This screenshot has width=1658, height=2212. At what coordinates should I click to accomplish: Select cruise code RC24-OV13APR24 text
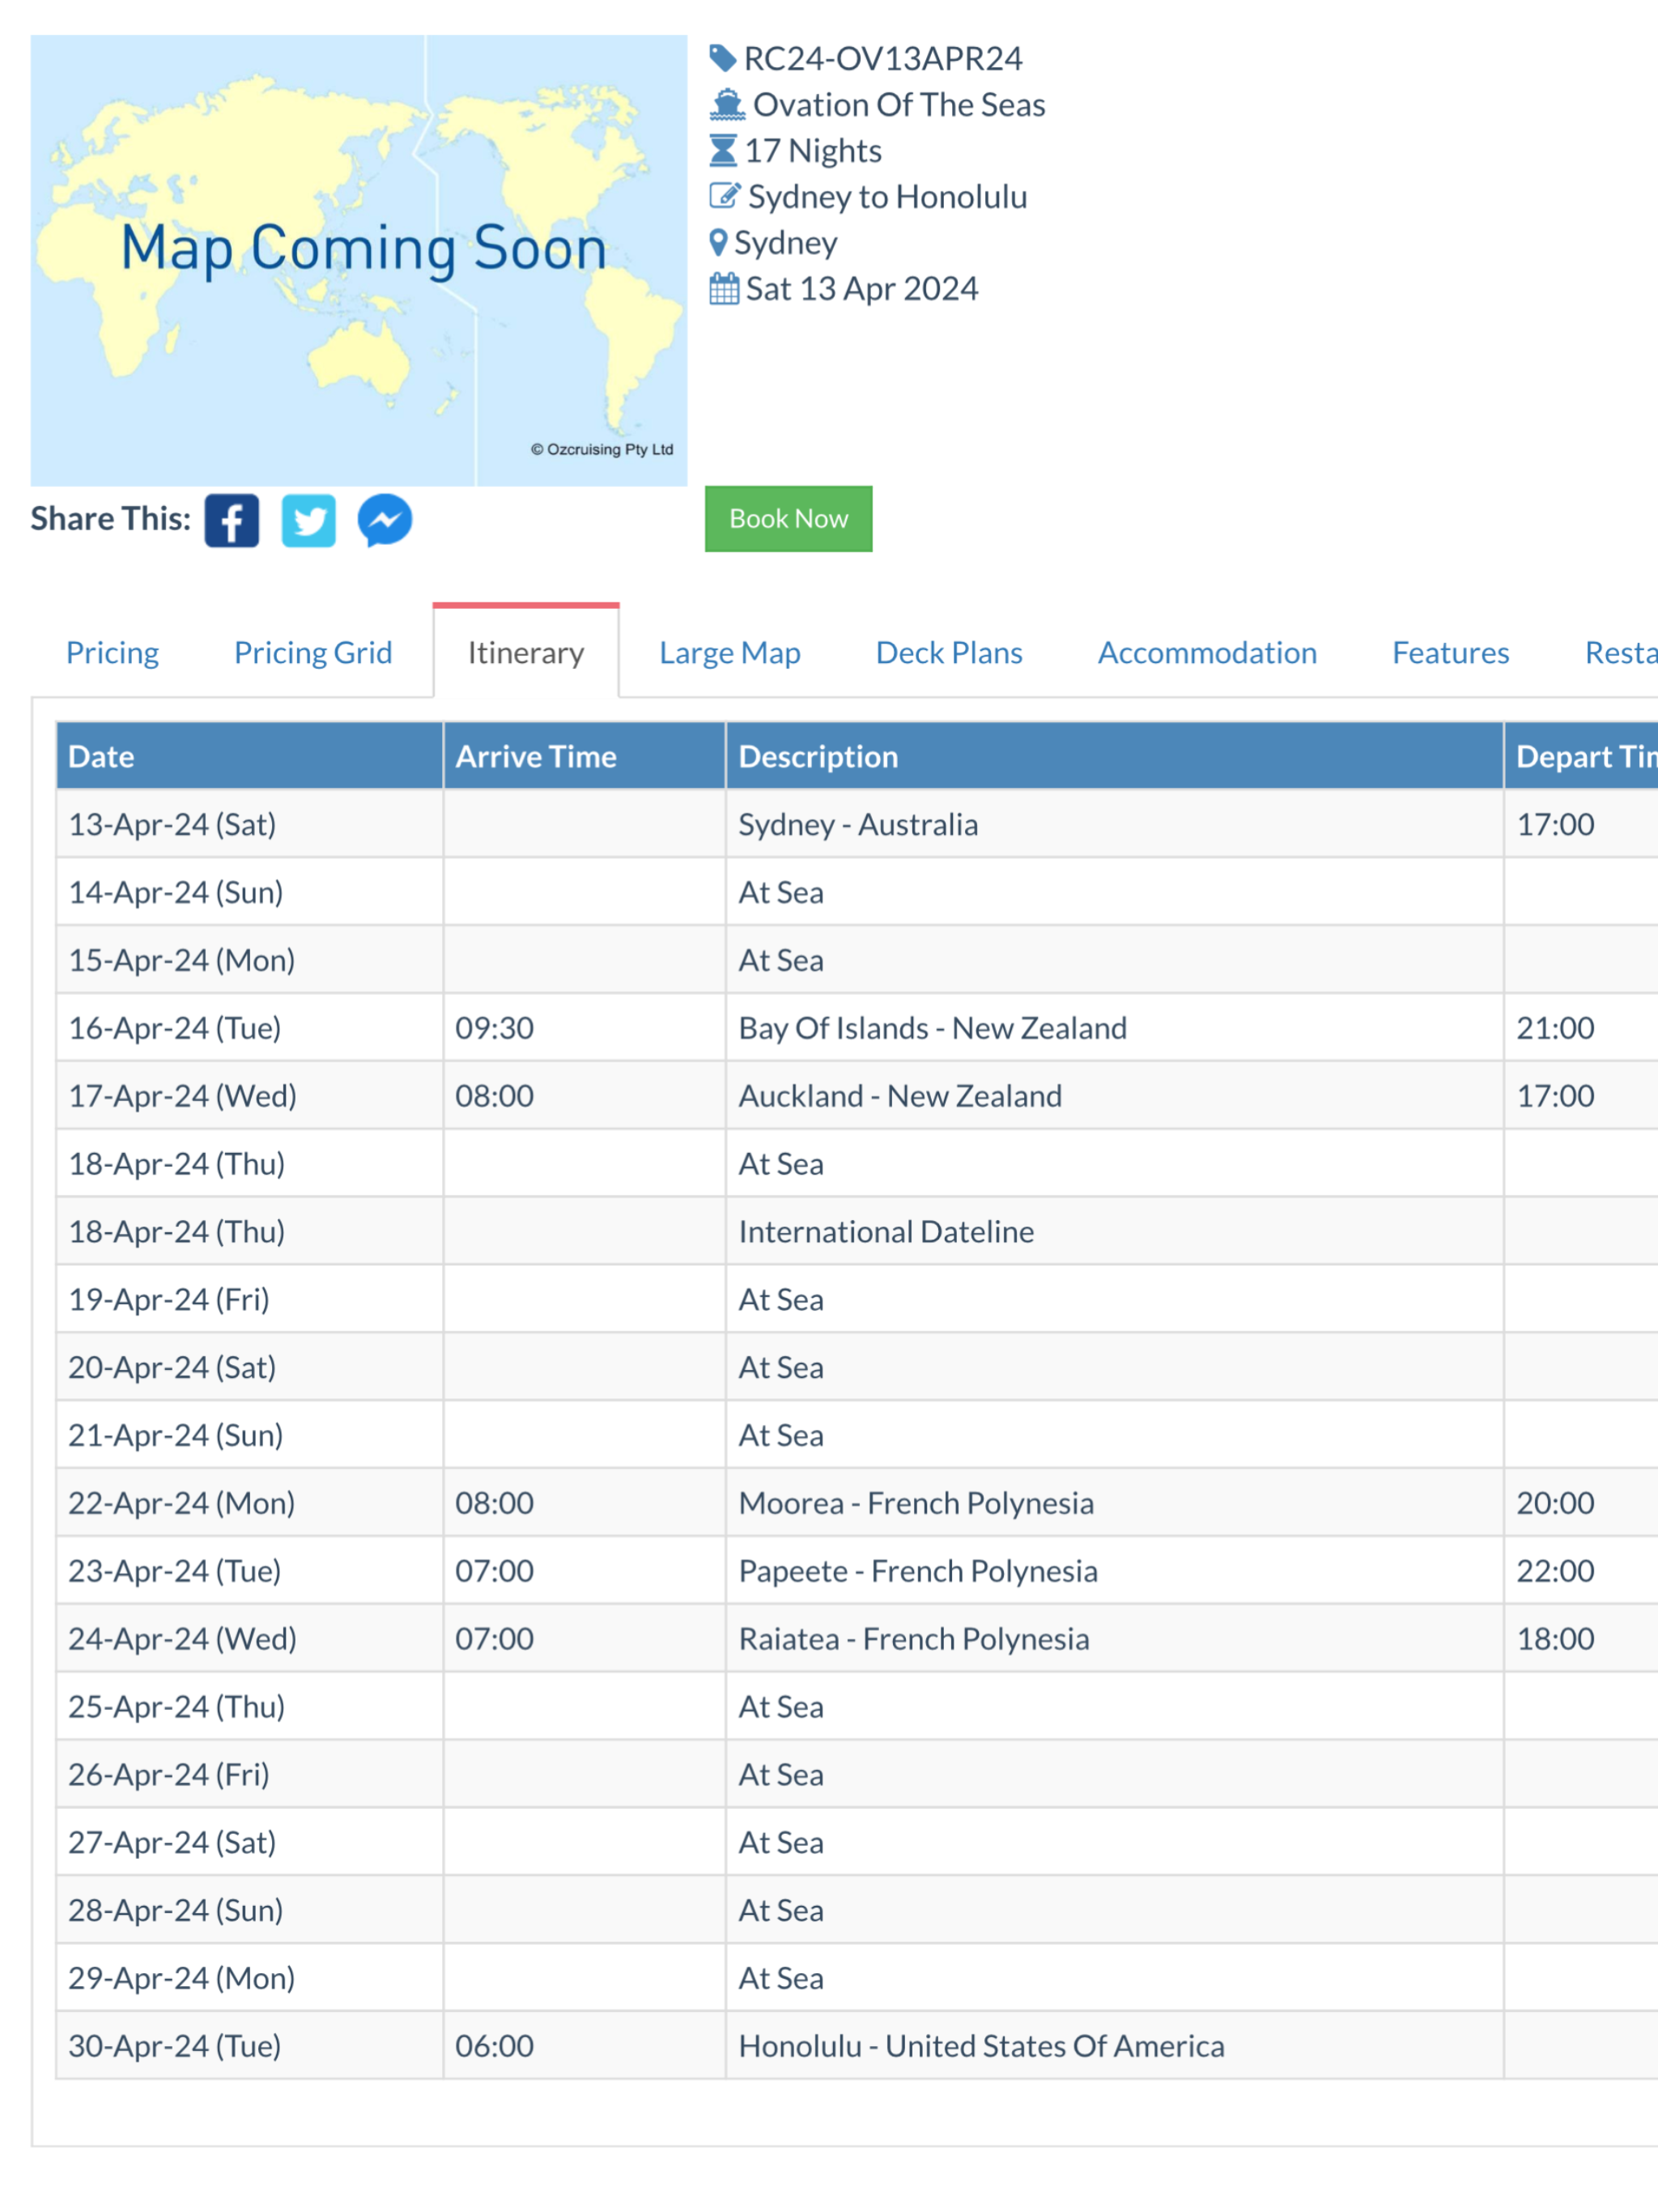pyautogui.click(x=883, y=59)
